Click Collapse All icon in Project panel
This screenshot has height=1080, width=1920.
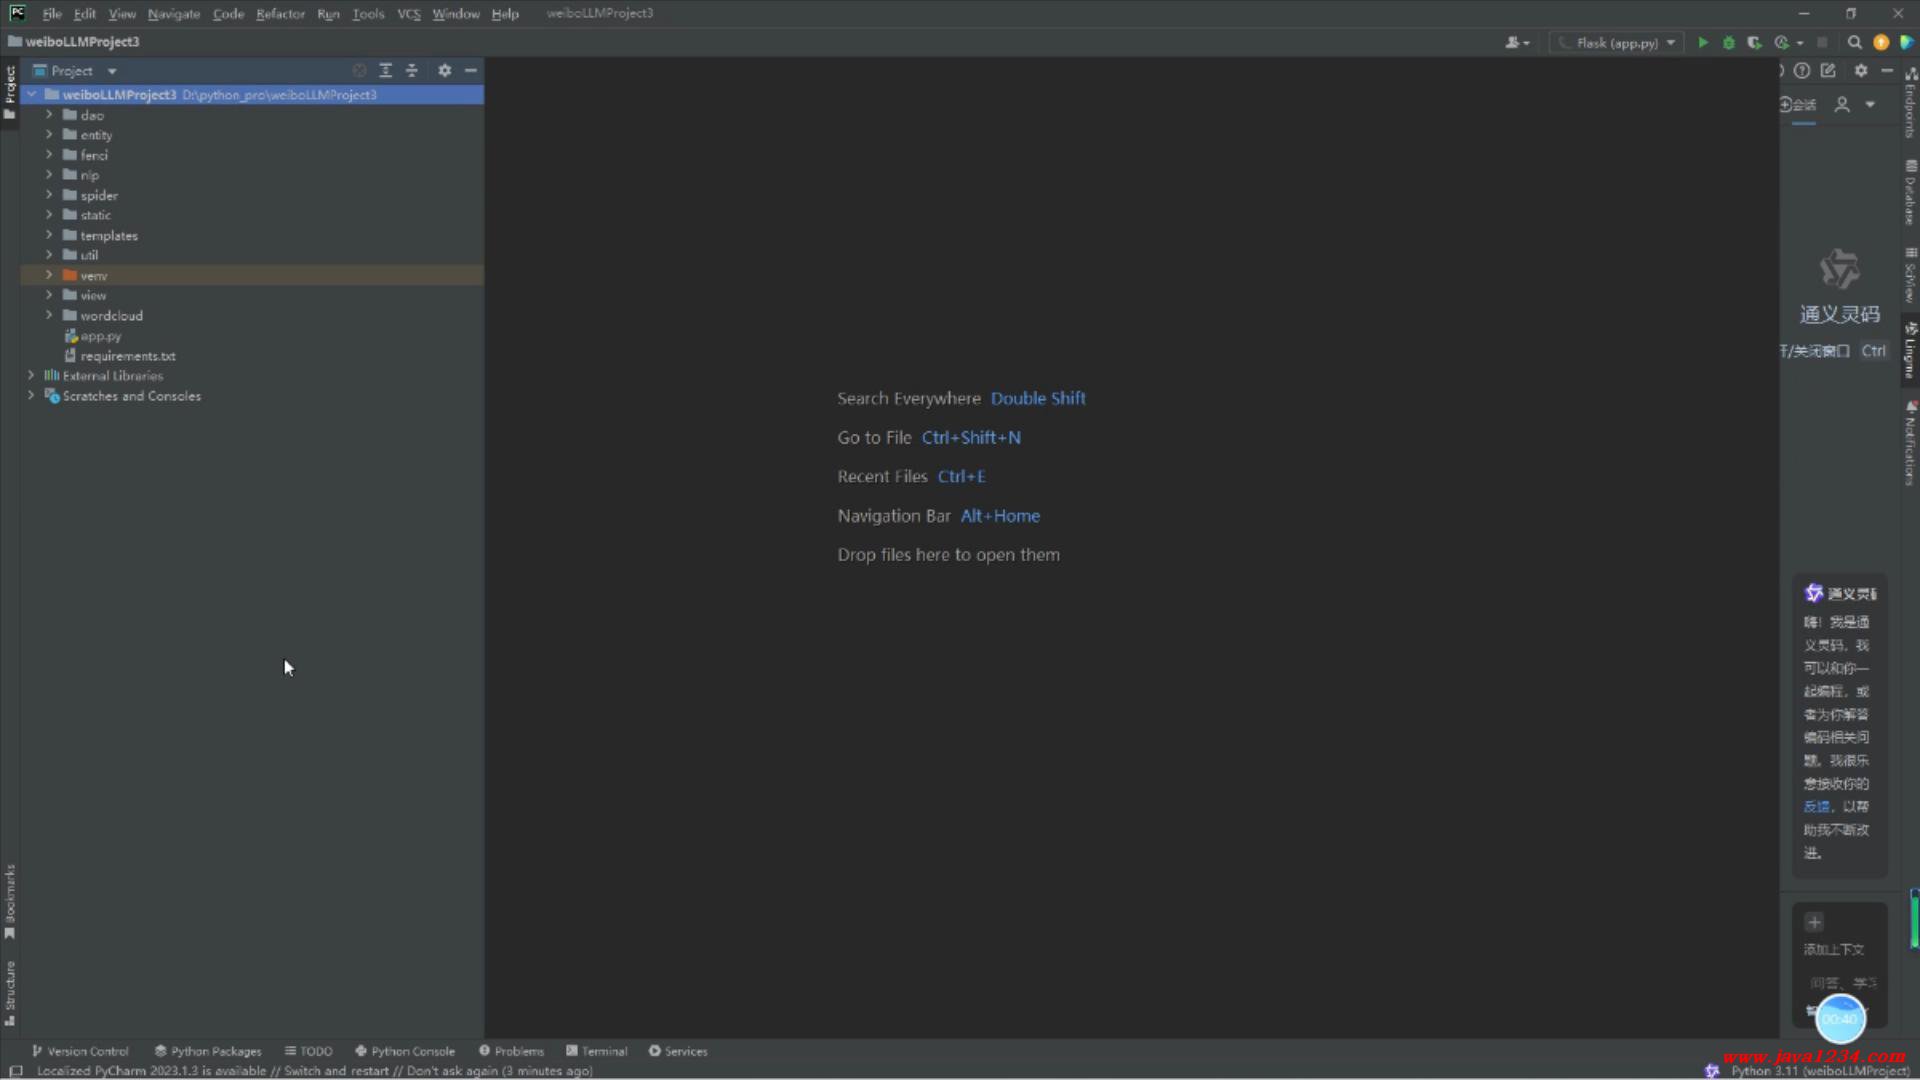coord(411,71)
